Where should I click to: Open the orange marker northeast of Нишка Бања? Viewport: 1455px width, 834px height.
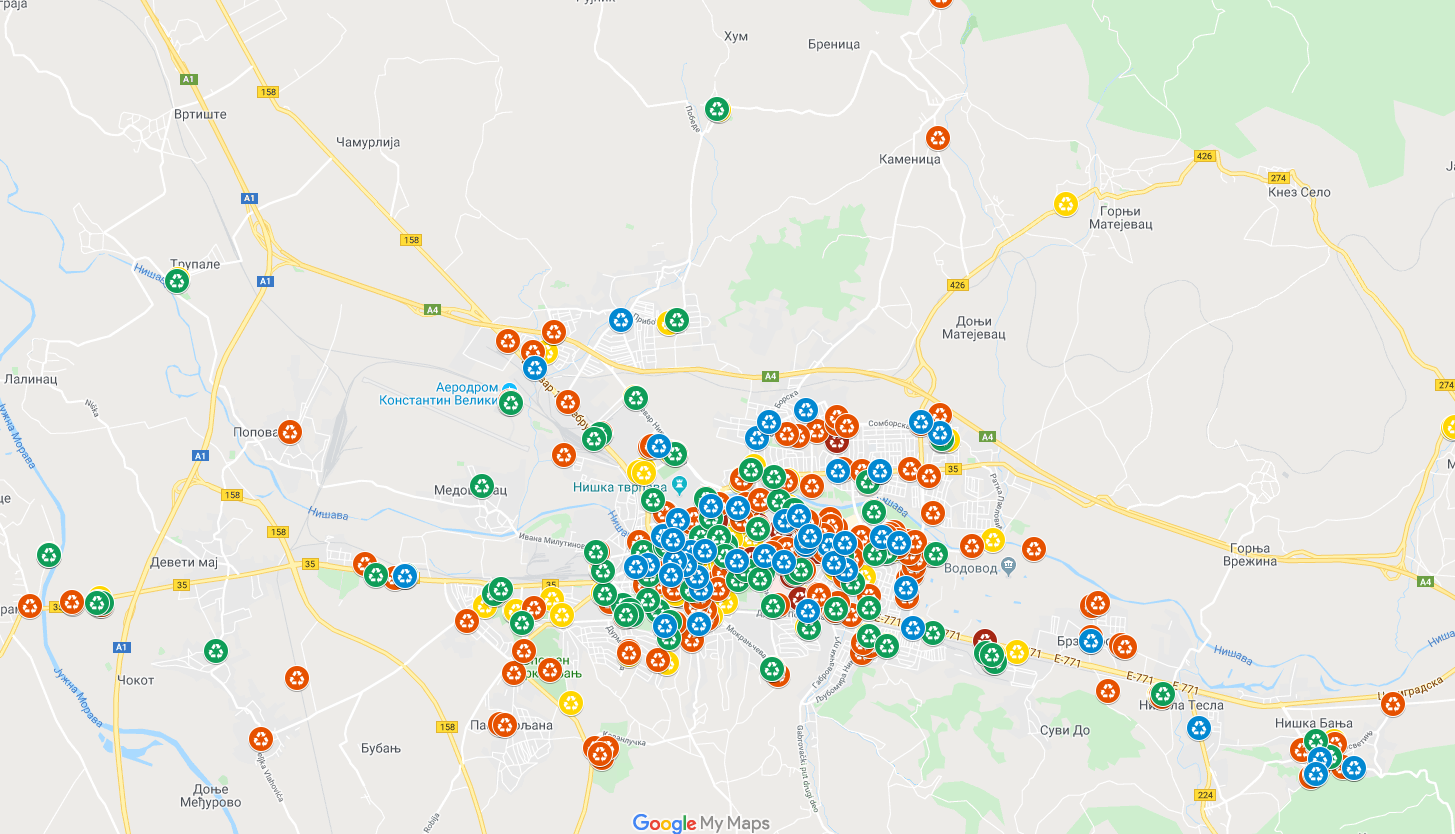click(1393, 703)
